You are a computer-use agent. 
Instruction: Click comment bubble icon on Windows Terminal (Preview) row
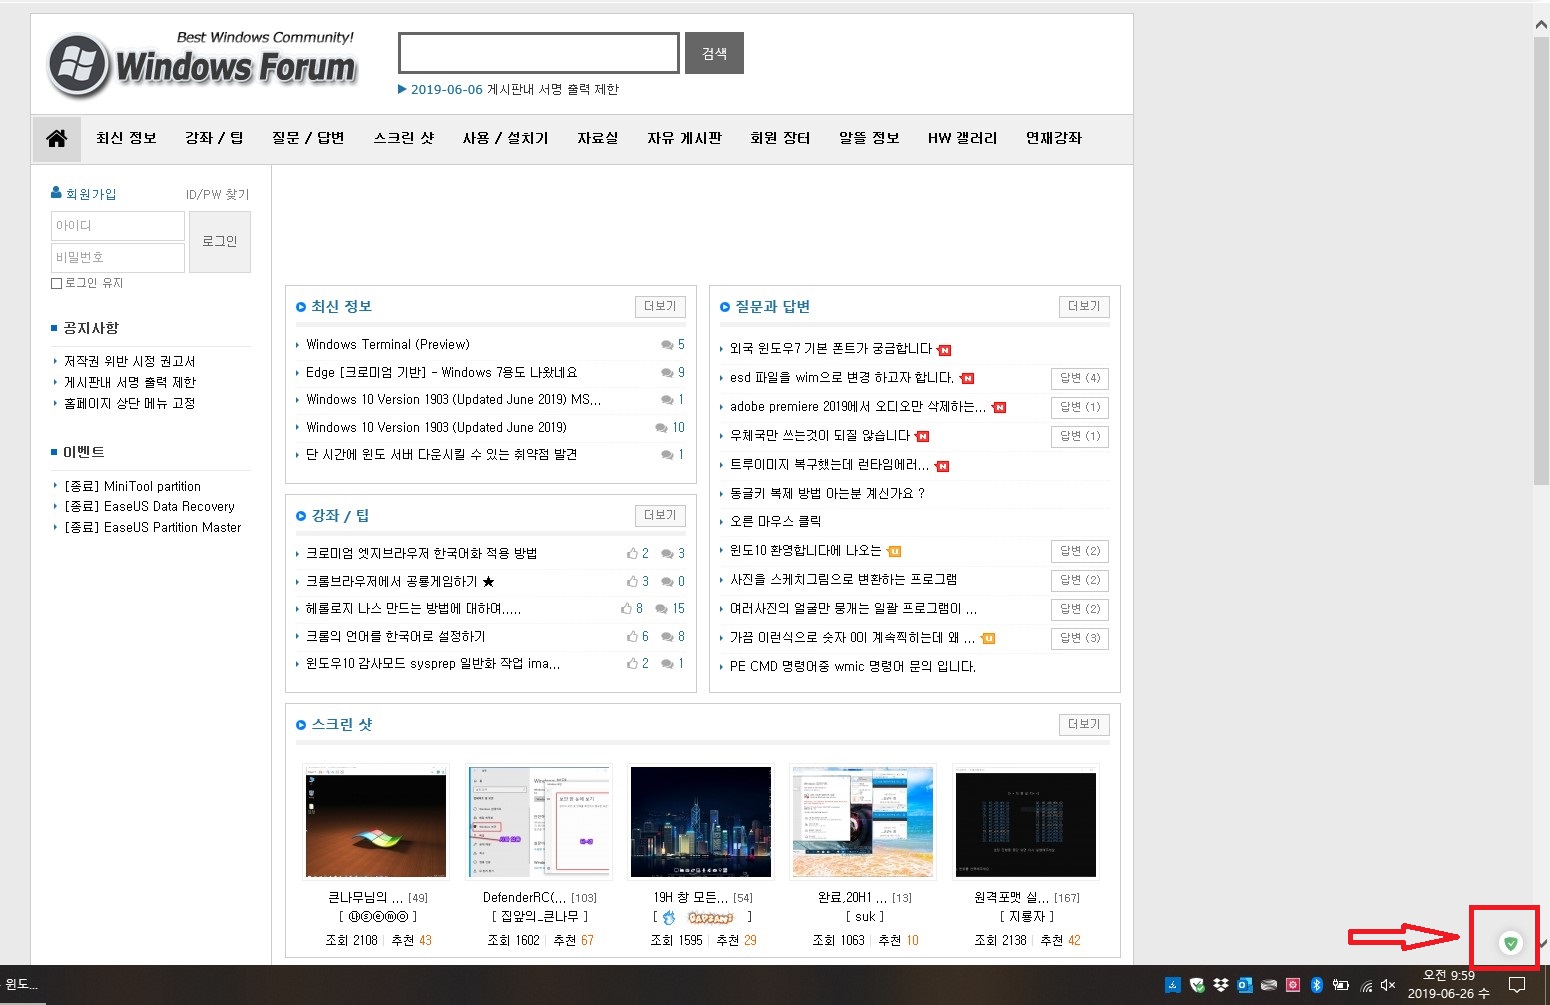(666, 345)
